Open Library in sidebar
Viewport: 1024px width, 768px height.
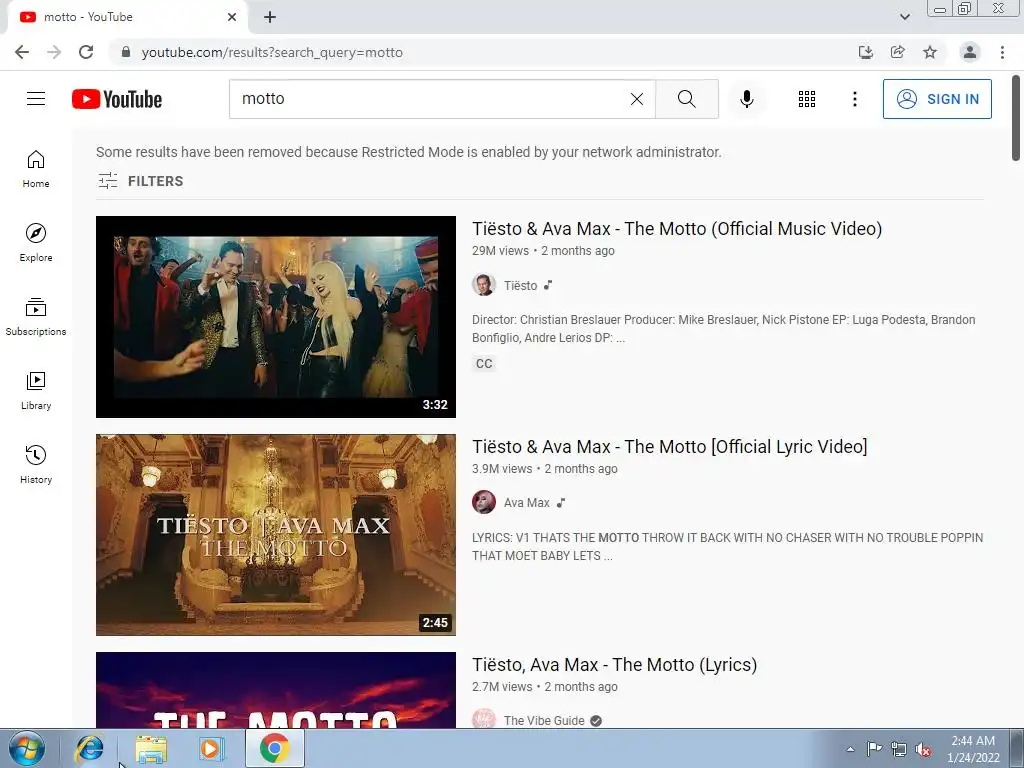(x=36, y=391)
